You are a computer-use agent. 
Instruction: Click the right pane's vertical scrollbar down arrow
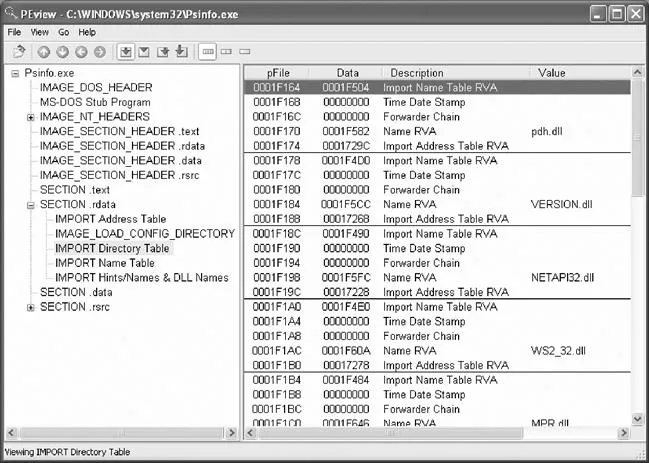coord(638,420)
